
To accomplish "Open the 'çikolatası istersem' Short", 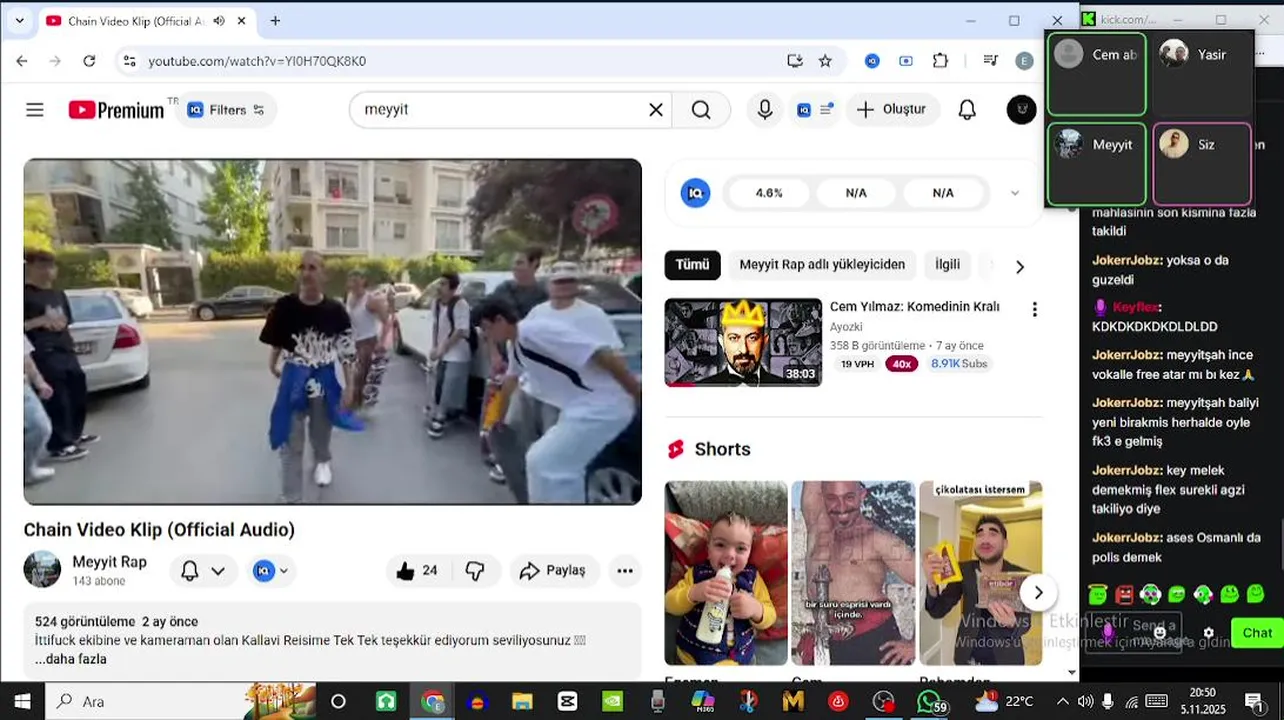I will 981,573.
